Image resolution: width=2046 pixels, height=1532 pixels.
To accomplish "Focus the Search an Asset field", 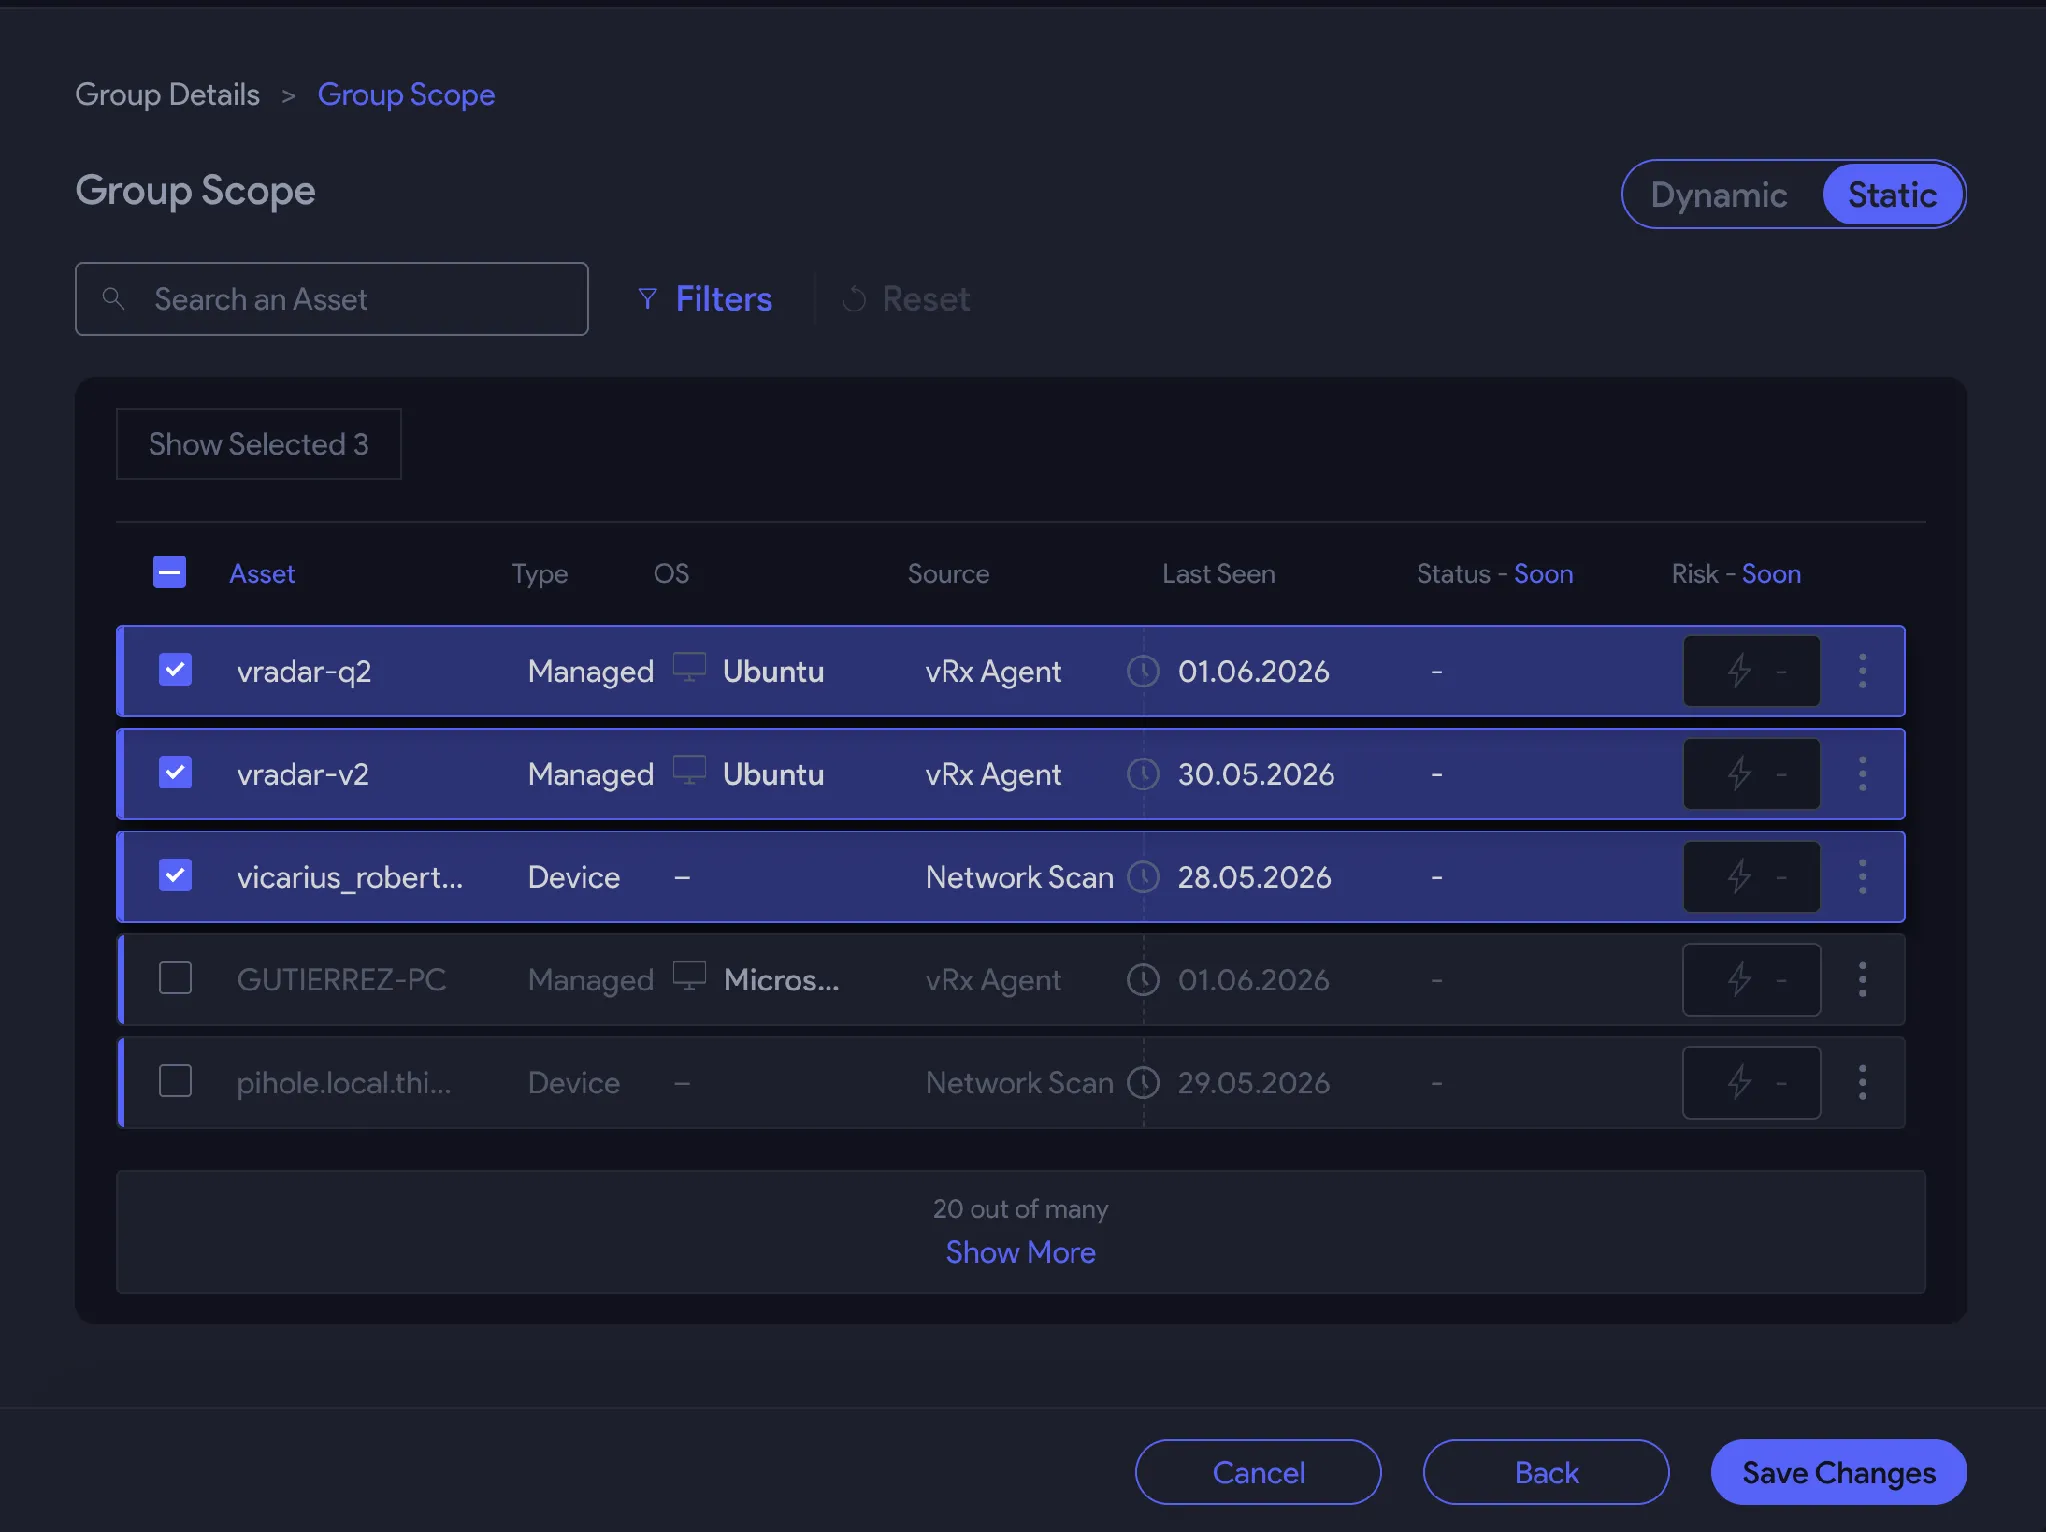I will click(331, 299).
